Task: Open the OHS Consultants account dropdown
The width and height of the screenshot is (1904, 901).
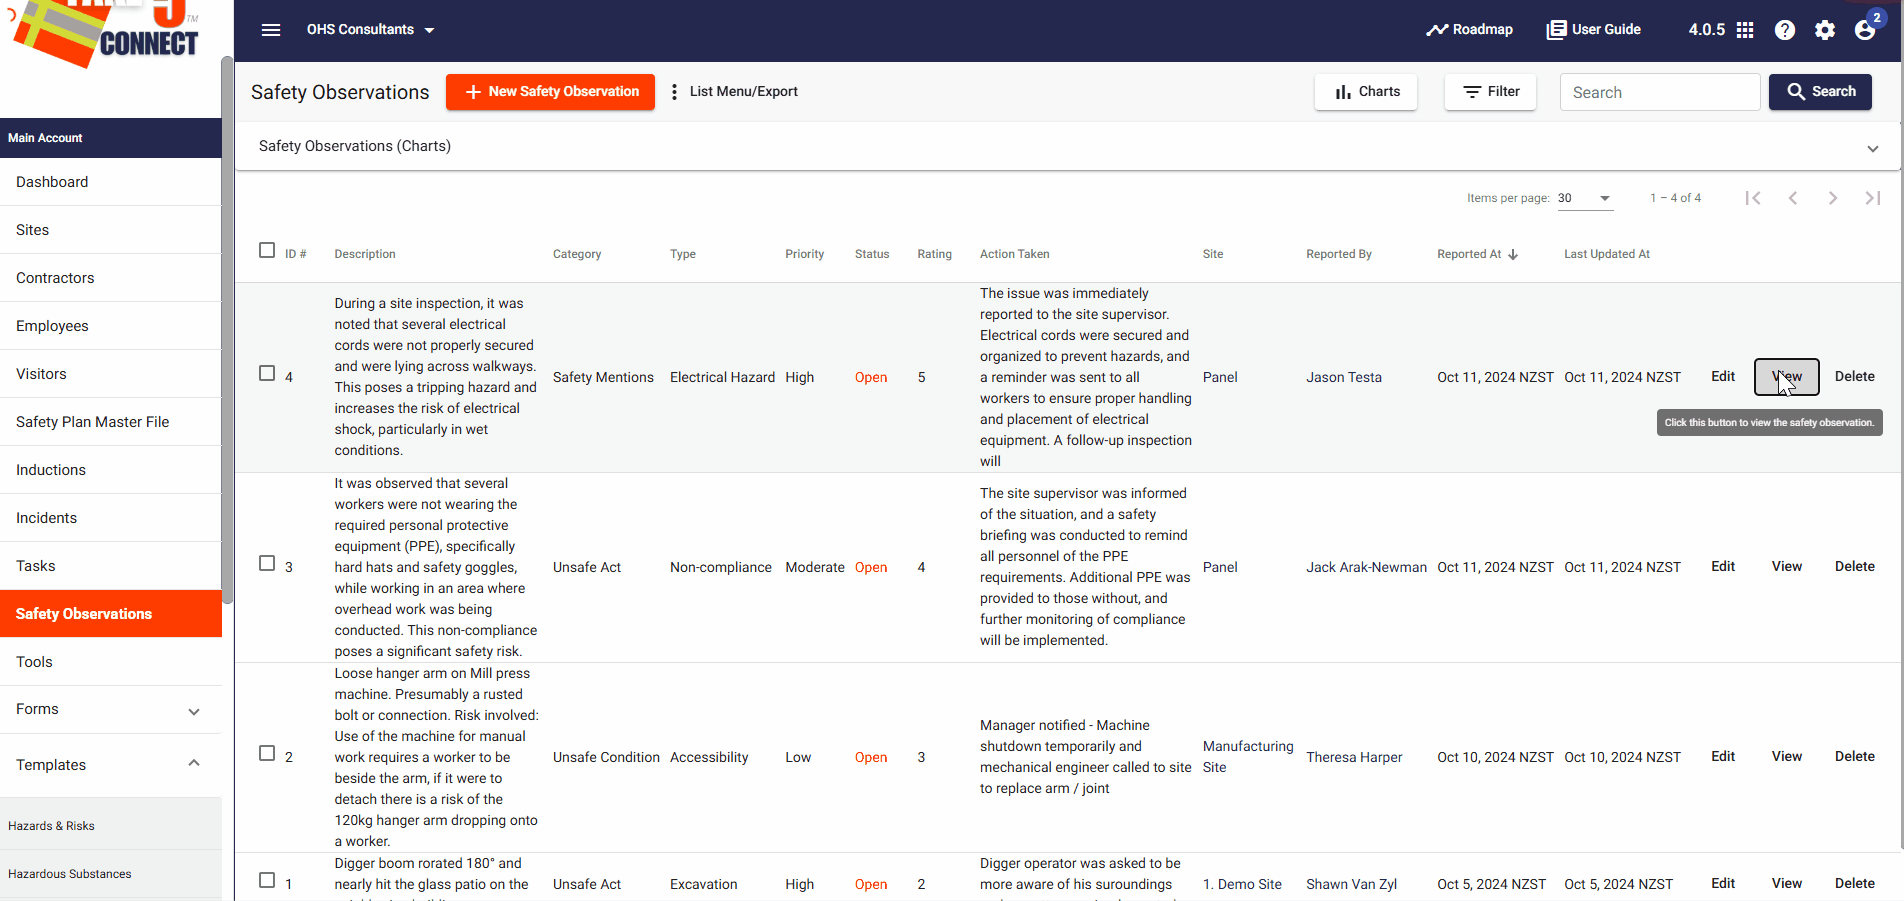Action: coord(370,30)
